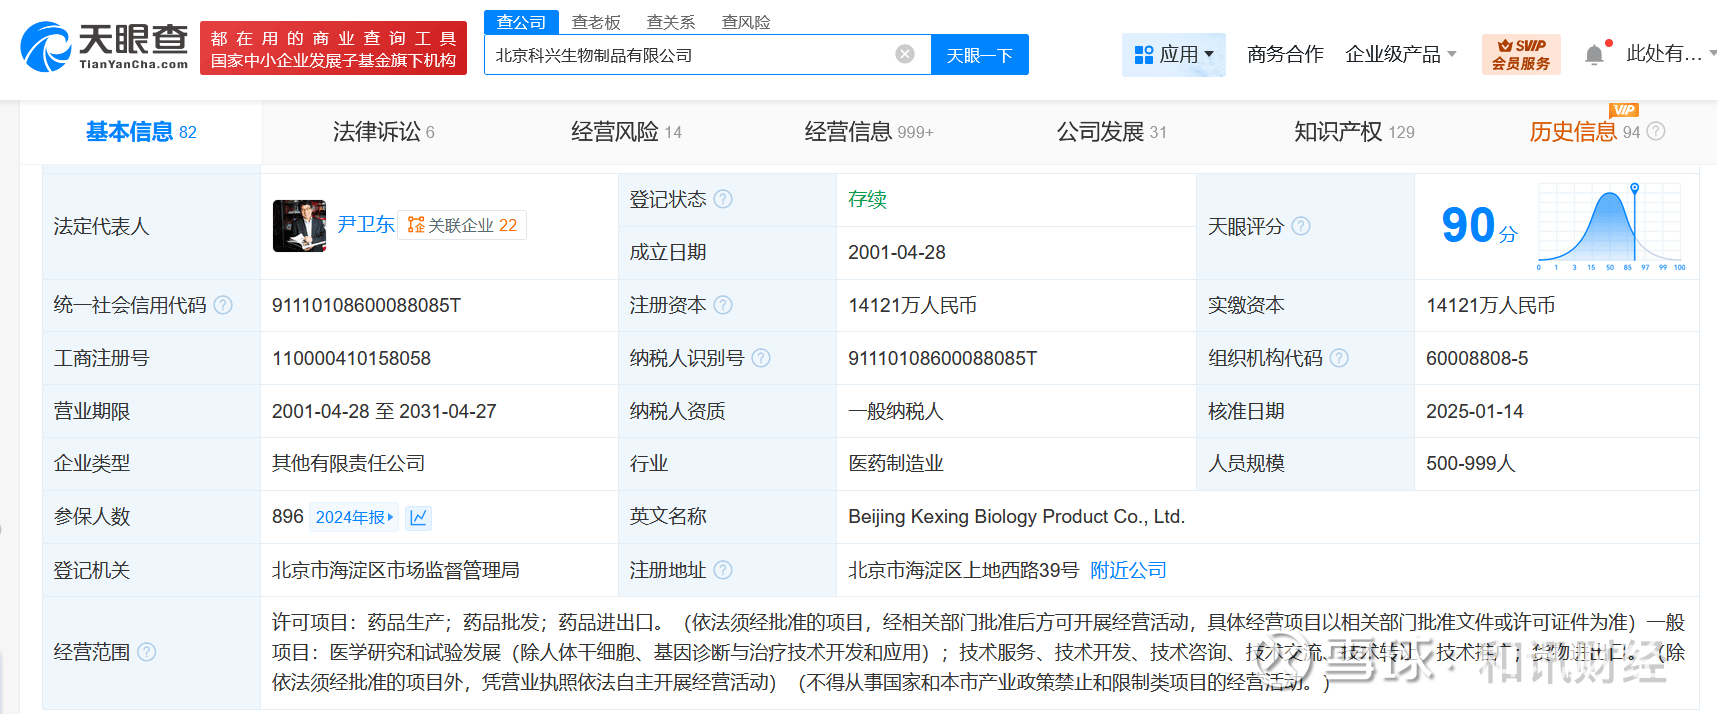Click help icon next to 统一社会信用代码
Screen dimensions: 1717x714
223,305
